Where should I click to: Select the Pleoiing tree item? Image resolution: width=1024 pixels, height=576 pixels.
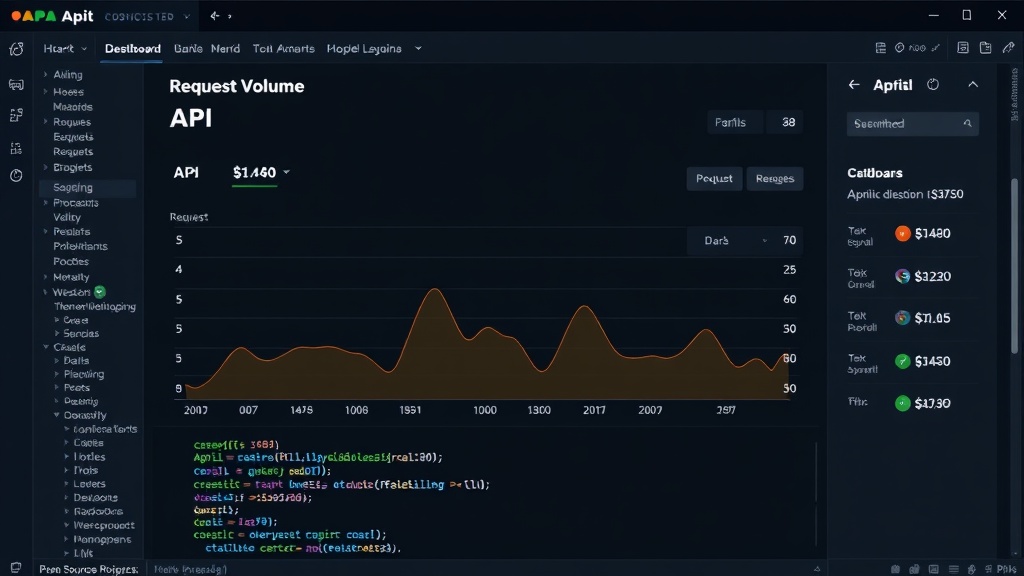click(84, 374)
